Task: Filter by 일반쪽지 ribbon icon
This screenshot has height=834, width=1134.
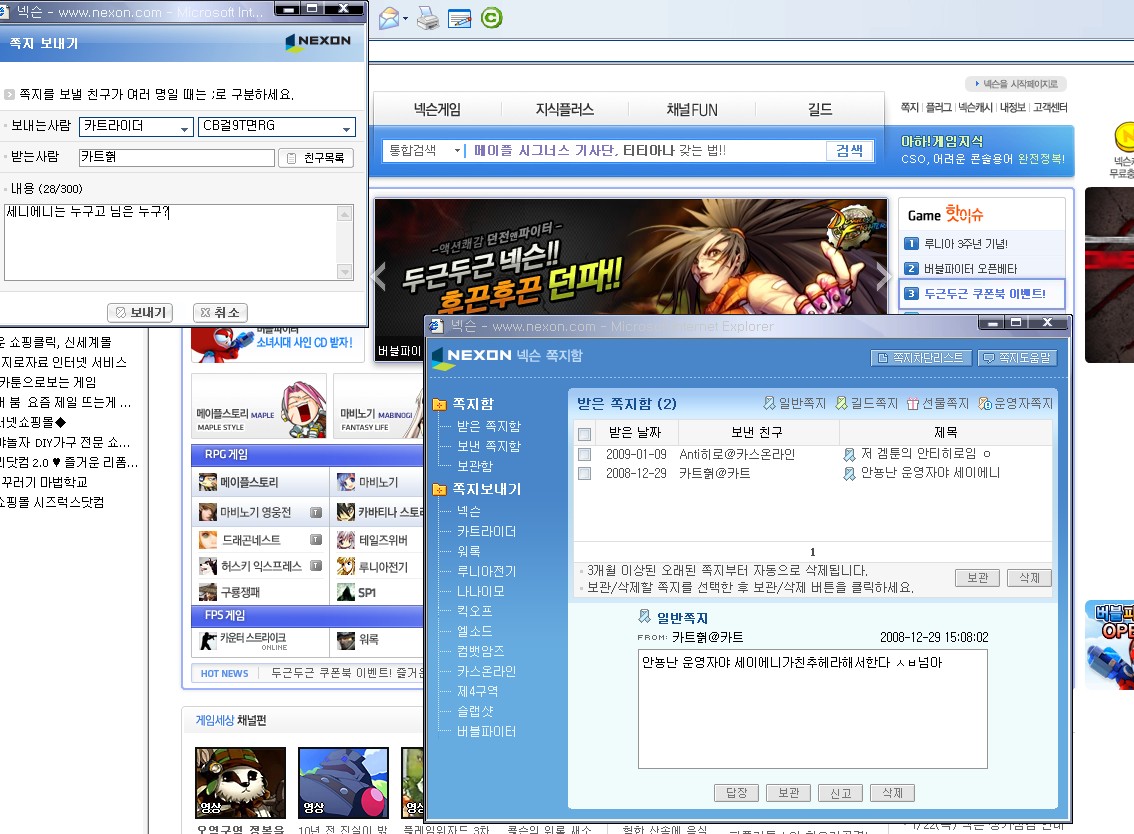Action: 769,404
